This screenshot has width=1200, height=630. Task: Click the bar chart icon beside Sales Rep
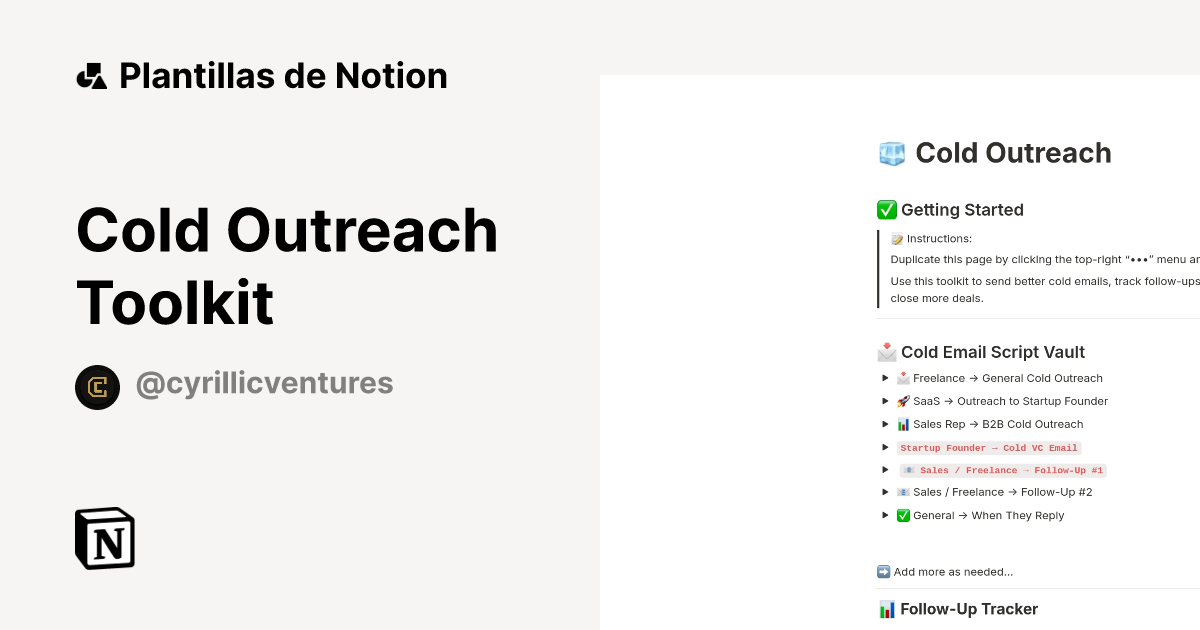[x=903, y=423]
